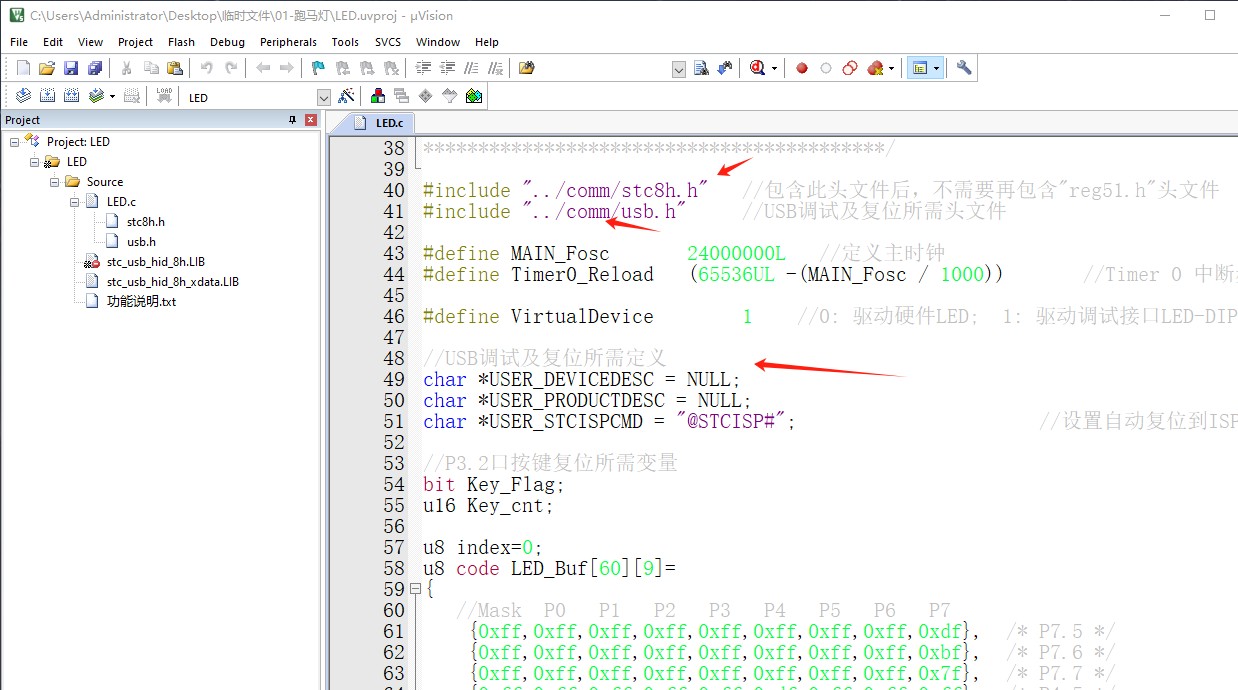Open Options for Target wand icon

(x=346, y=96)
